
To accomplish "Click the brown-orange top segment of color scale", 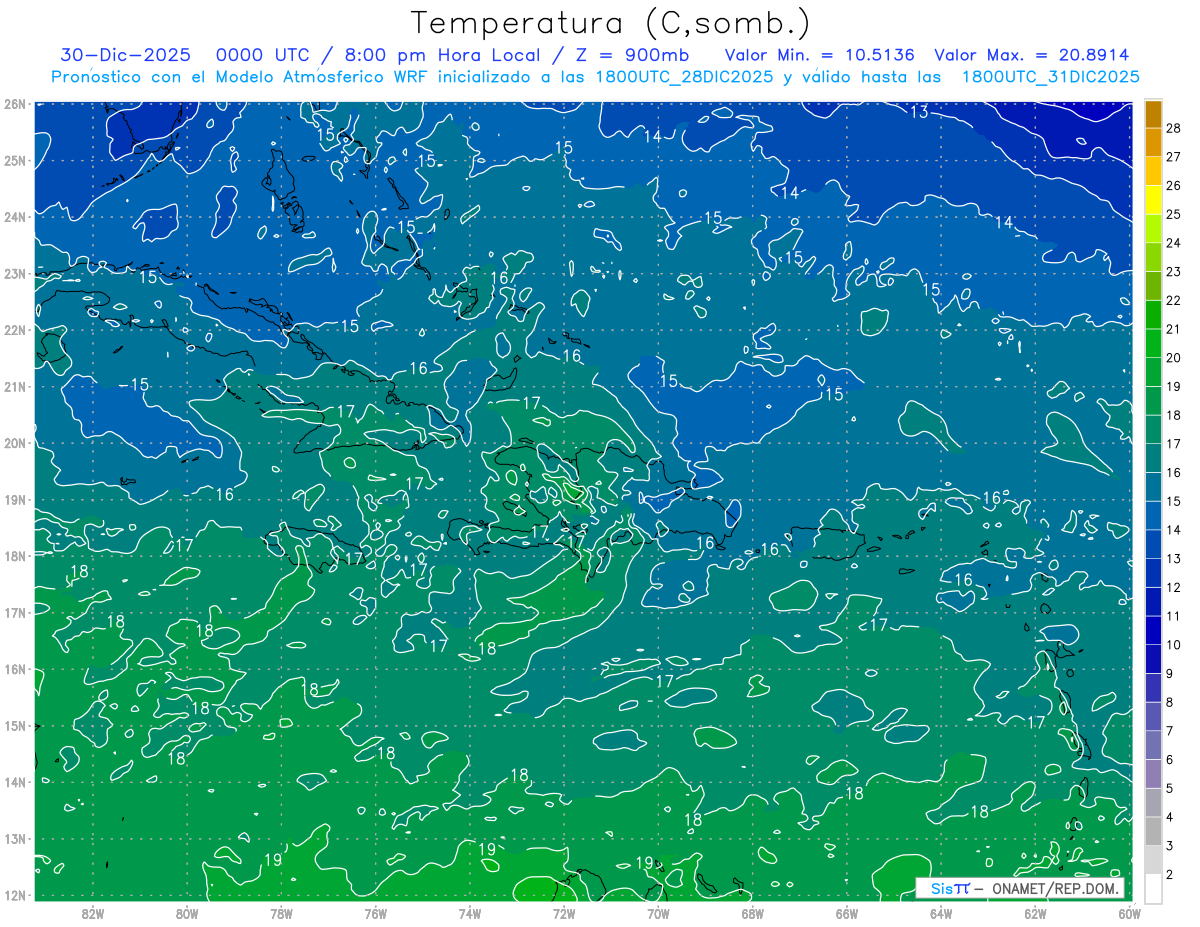I will pos(1153,115).
